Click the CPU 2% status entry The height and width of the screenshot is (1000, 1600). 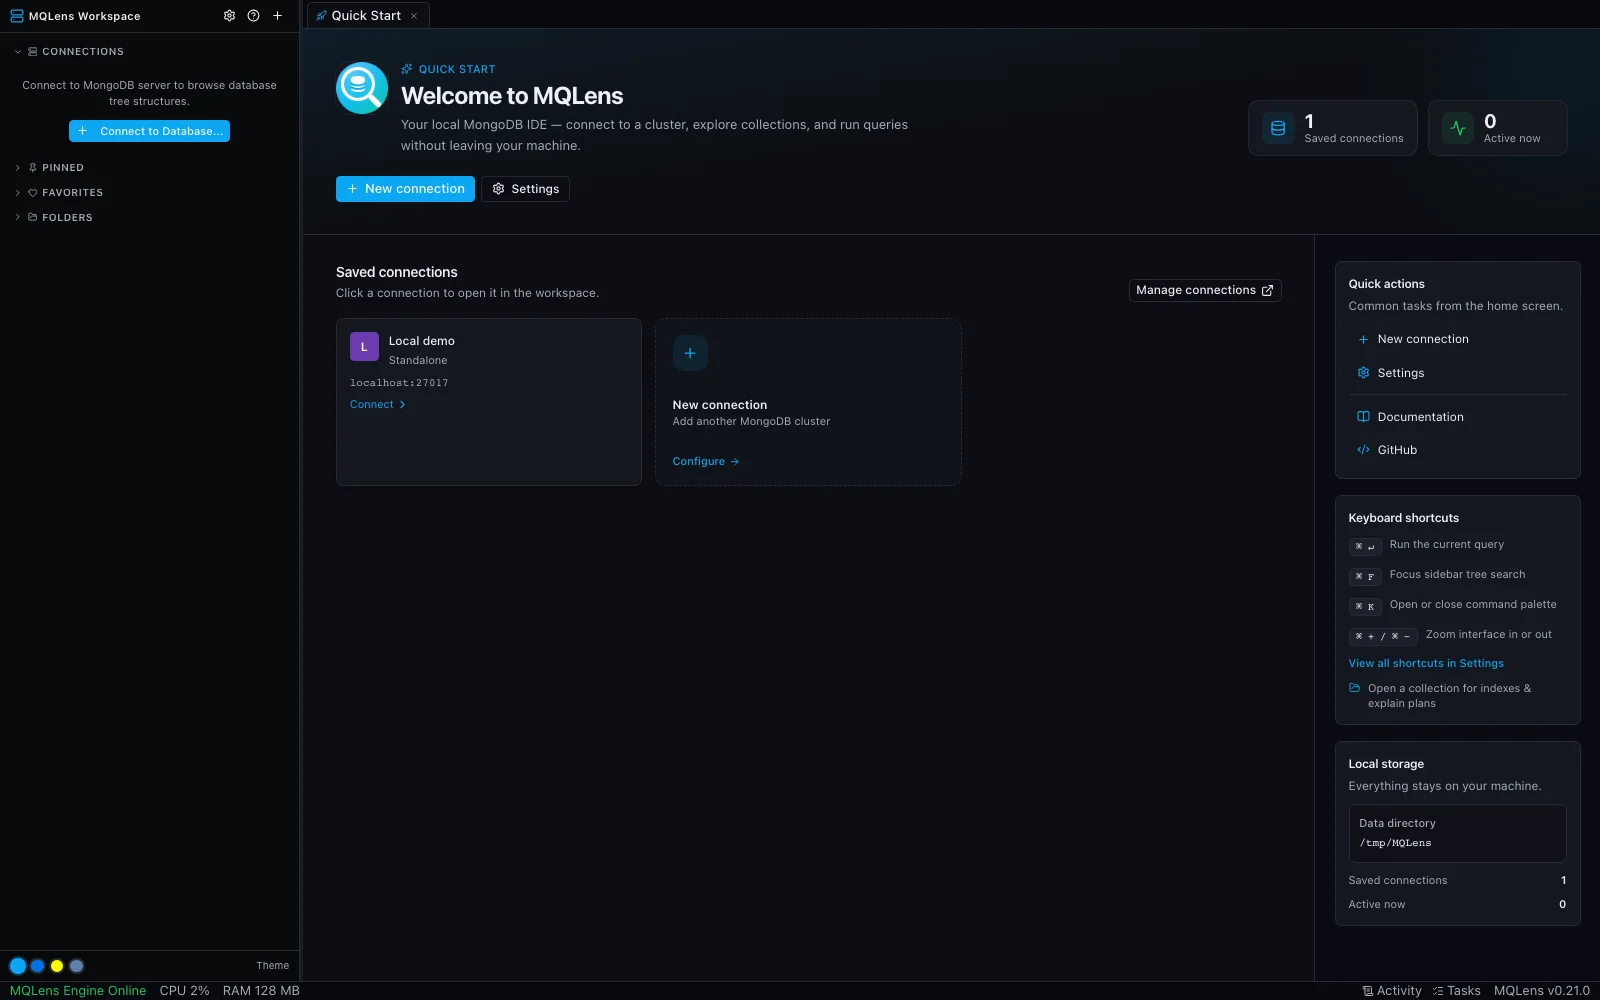(x=184, y=991)
